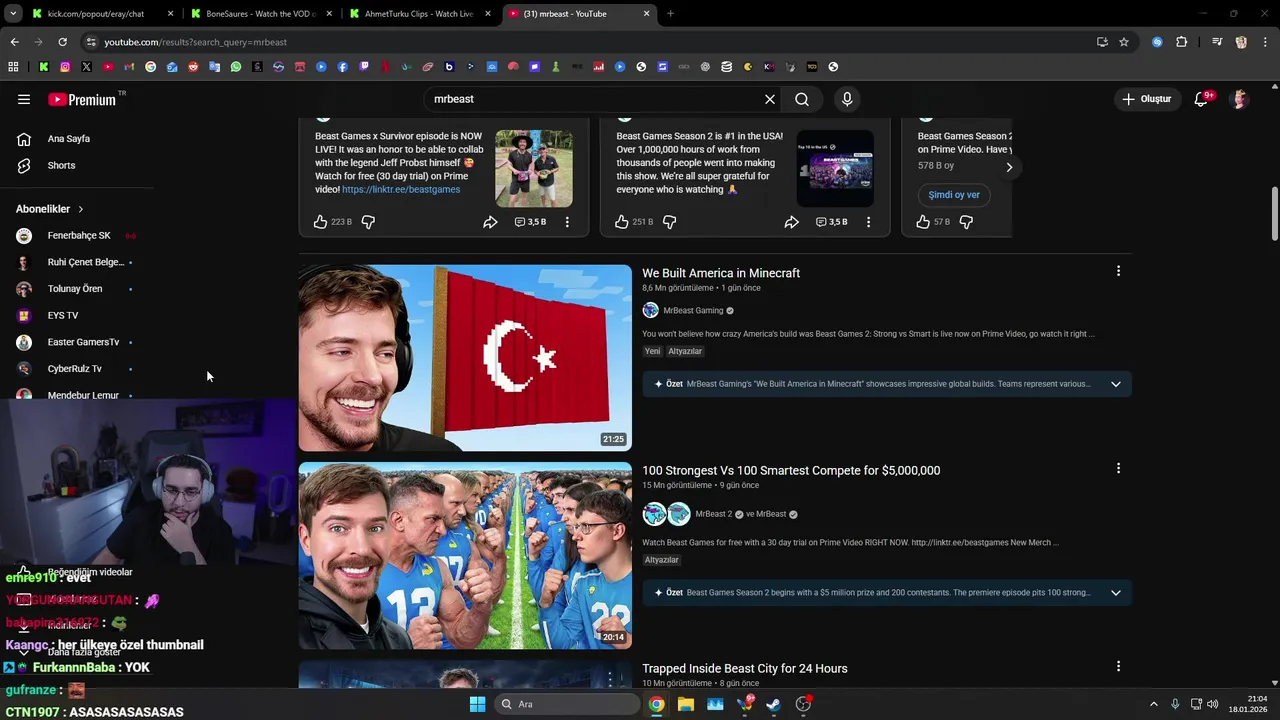Share the Beast Games x Survivor post
The width and height of the screenshot is (1280, 720).
490,222
